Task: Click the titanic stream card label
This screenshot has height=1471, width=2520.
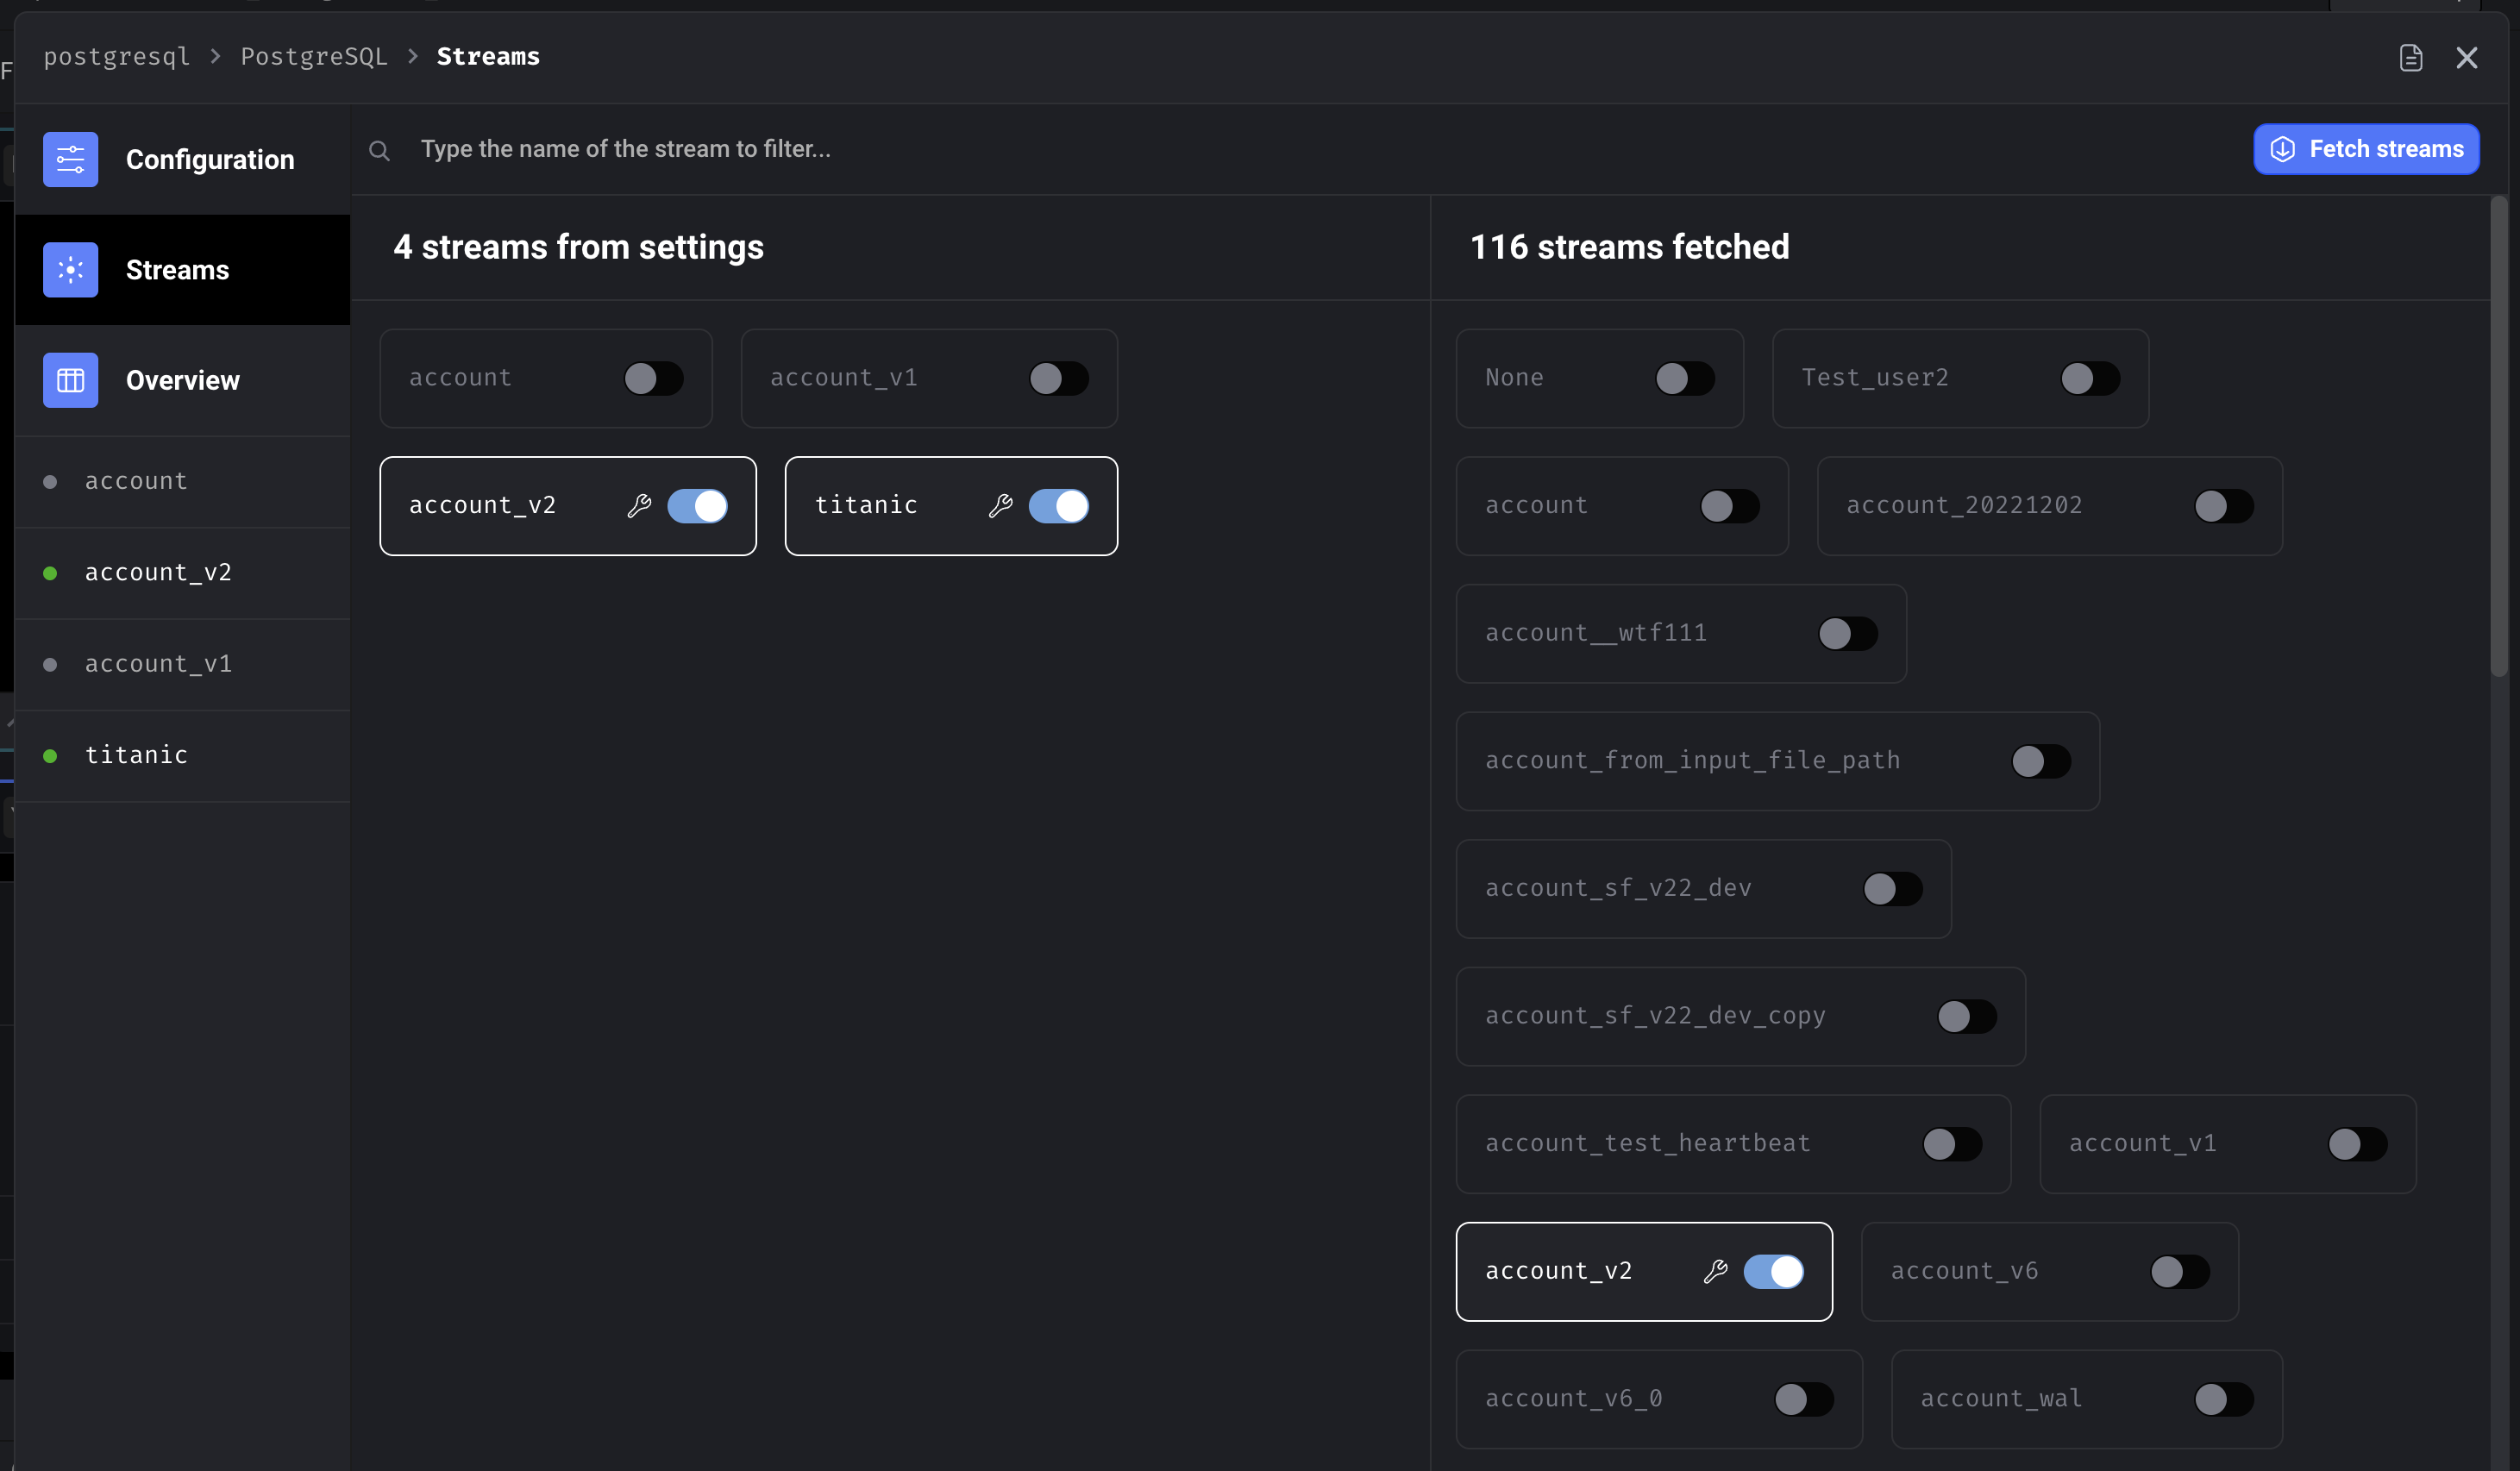Action: [866, 505]
